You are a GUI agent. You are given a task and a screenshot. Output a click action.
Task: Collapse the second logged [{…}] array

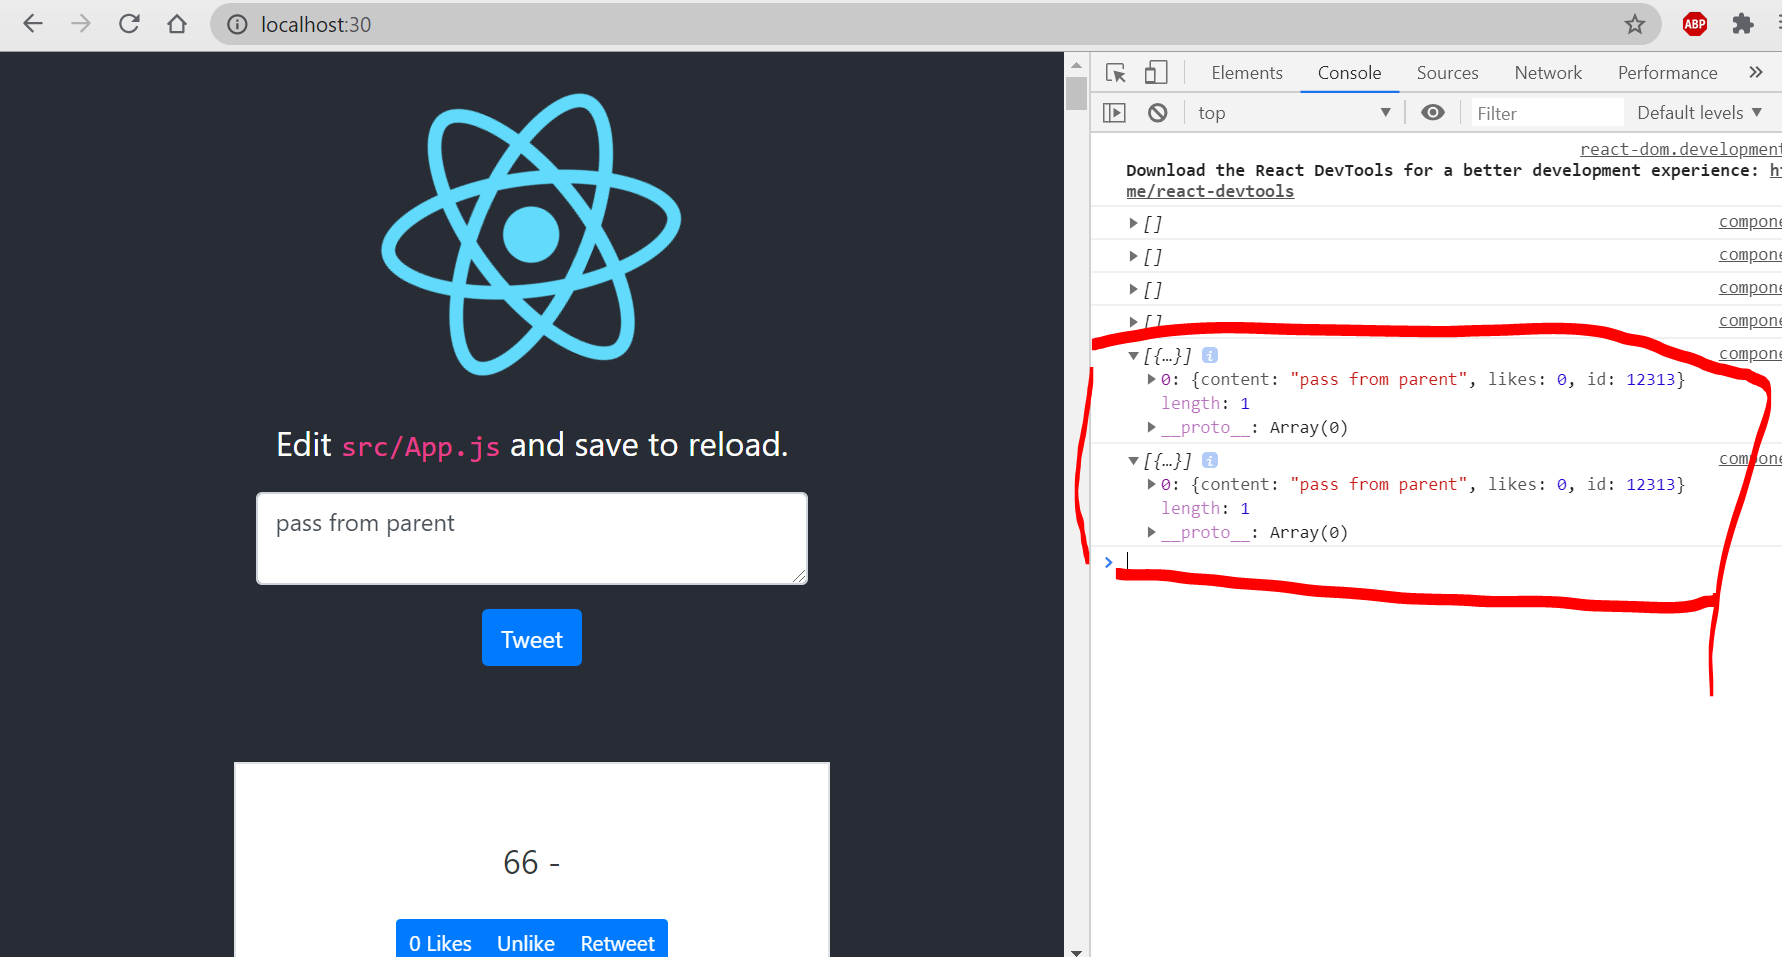pyautogui.click(x=1134, y=460)
